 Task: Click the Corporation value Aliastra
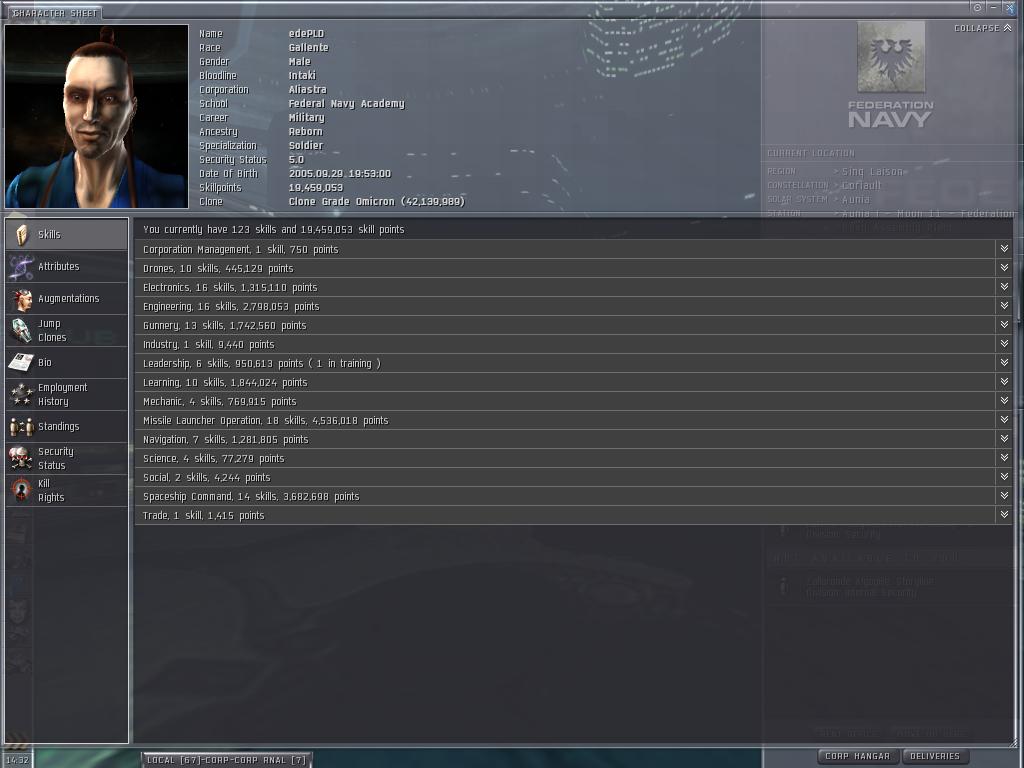[x=308, y=89]
